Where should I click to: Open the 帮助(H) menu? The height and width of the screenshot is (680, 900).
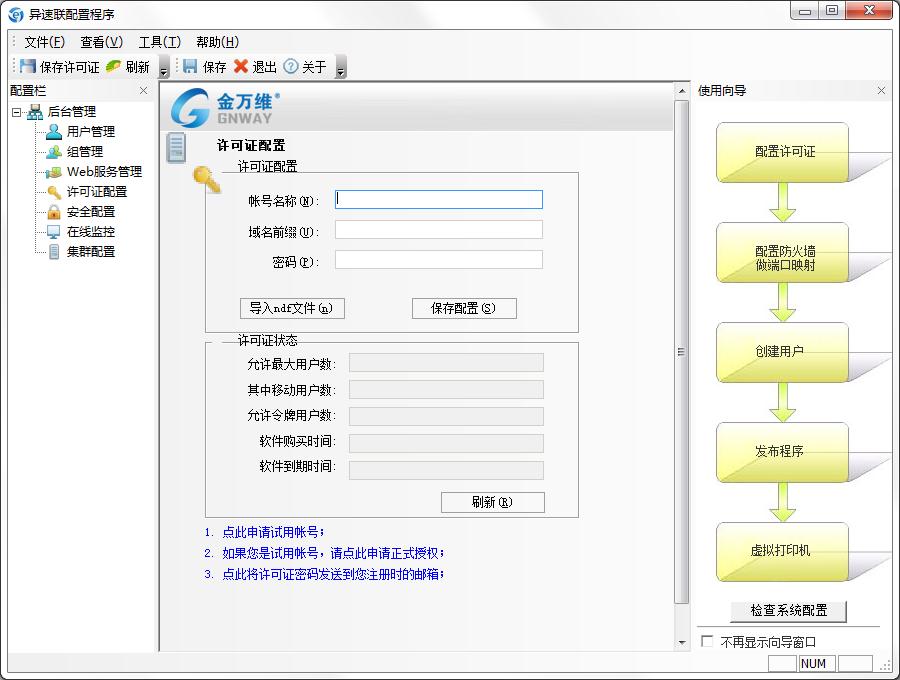[x=218, y=42]
